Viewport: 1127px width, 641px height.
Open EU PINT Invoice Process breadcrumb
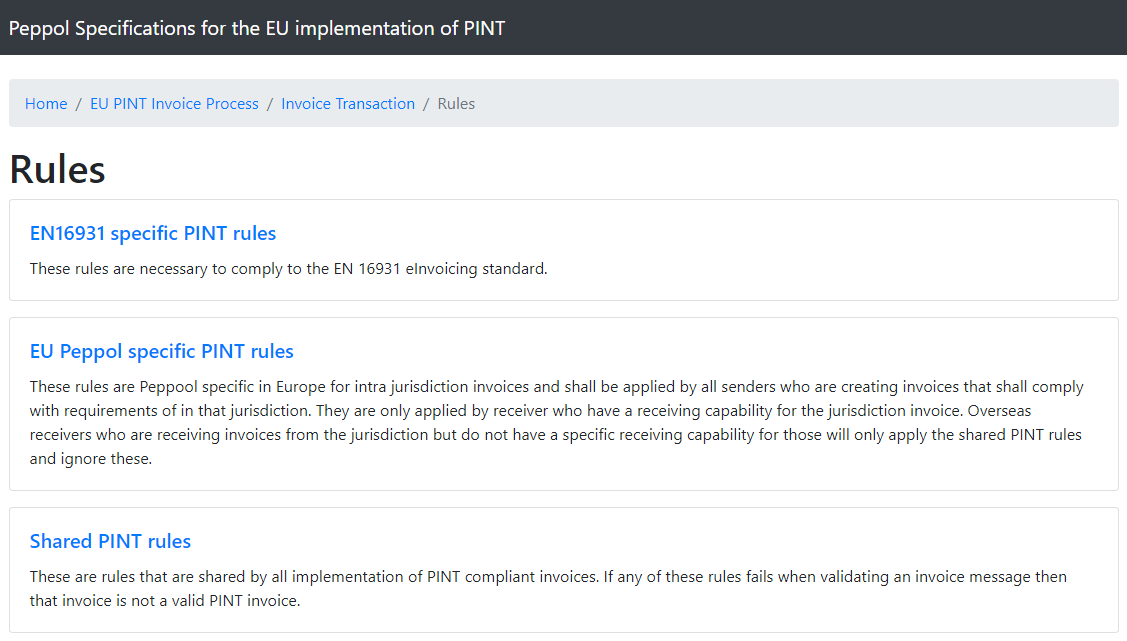(x=174, y=103)
